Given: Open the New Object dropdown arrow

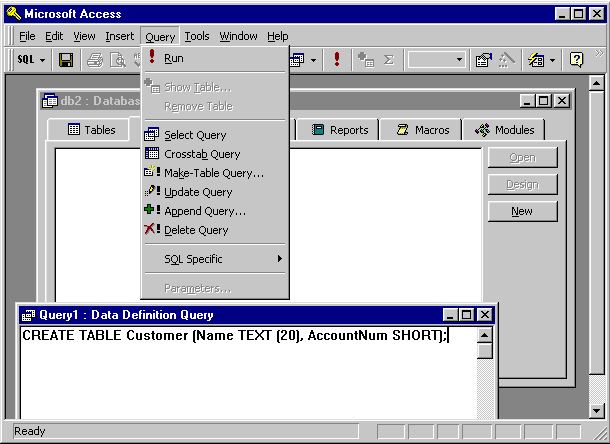Looking at the screenshot, I should (x=552, y=60).
